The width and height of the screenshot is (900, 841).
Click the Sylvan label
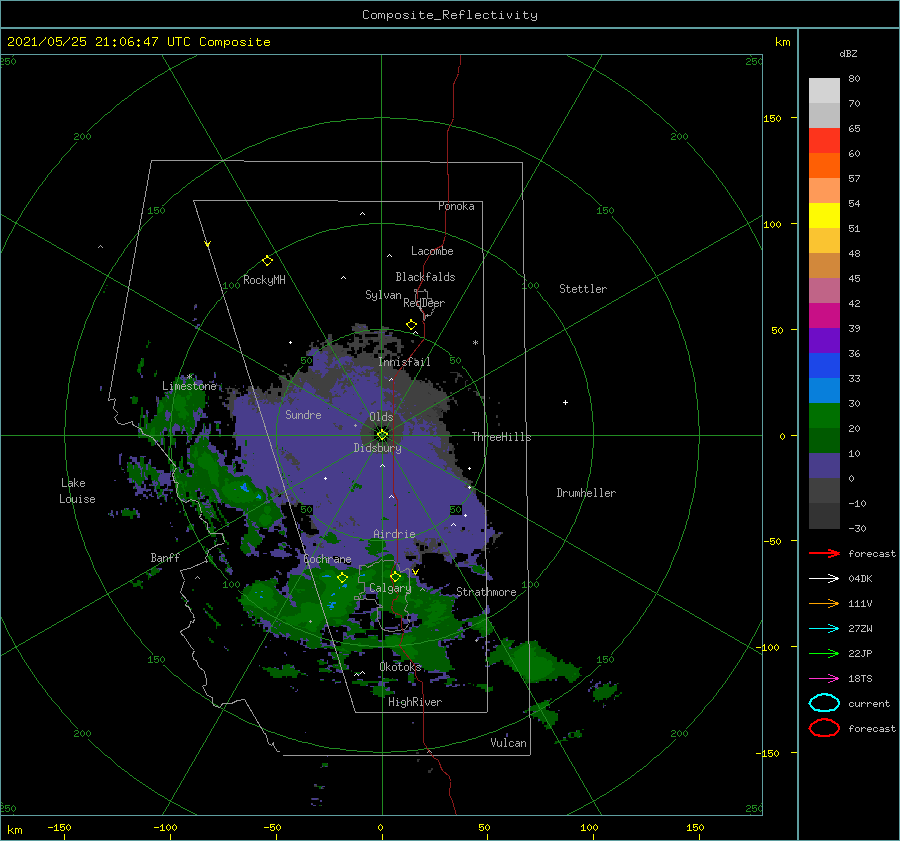[383, 295]
